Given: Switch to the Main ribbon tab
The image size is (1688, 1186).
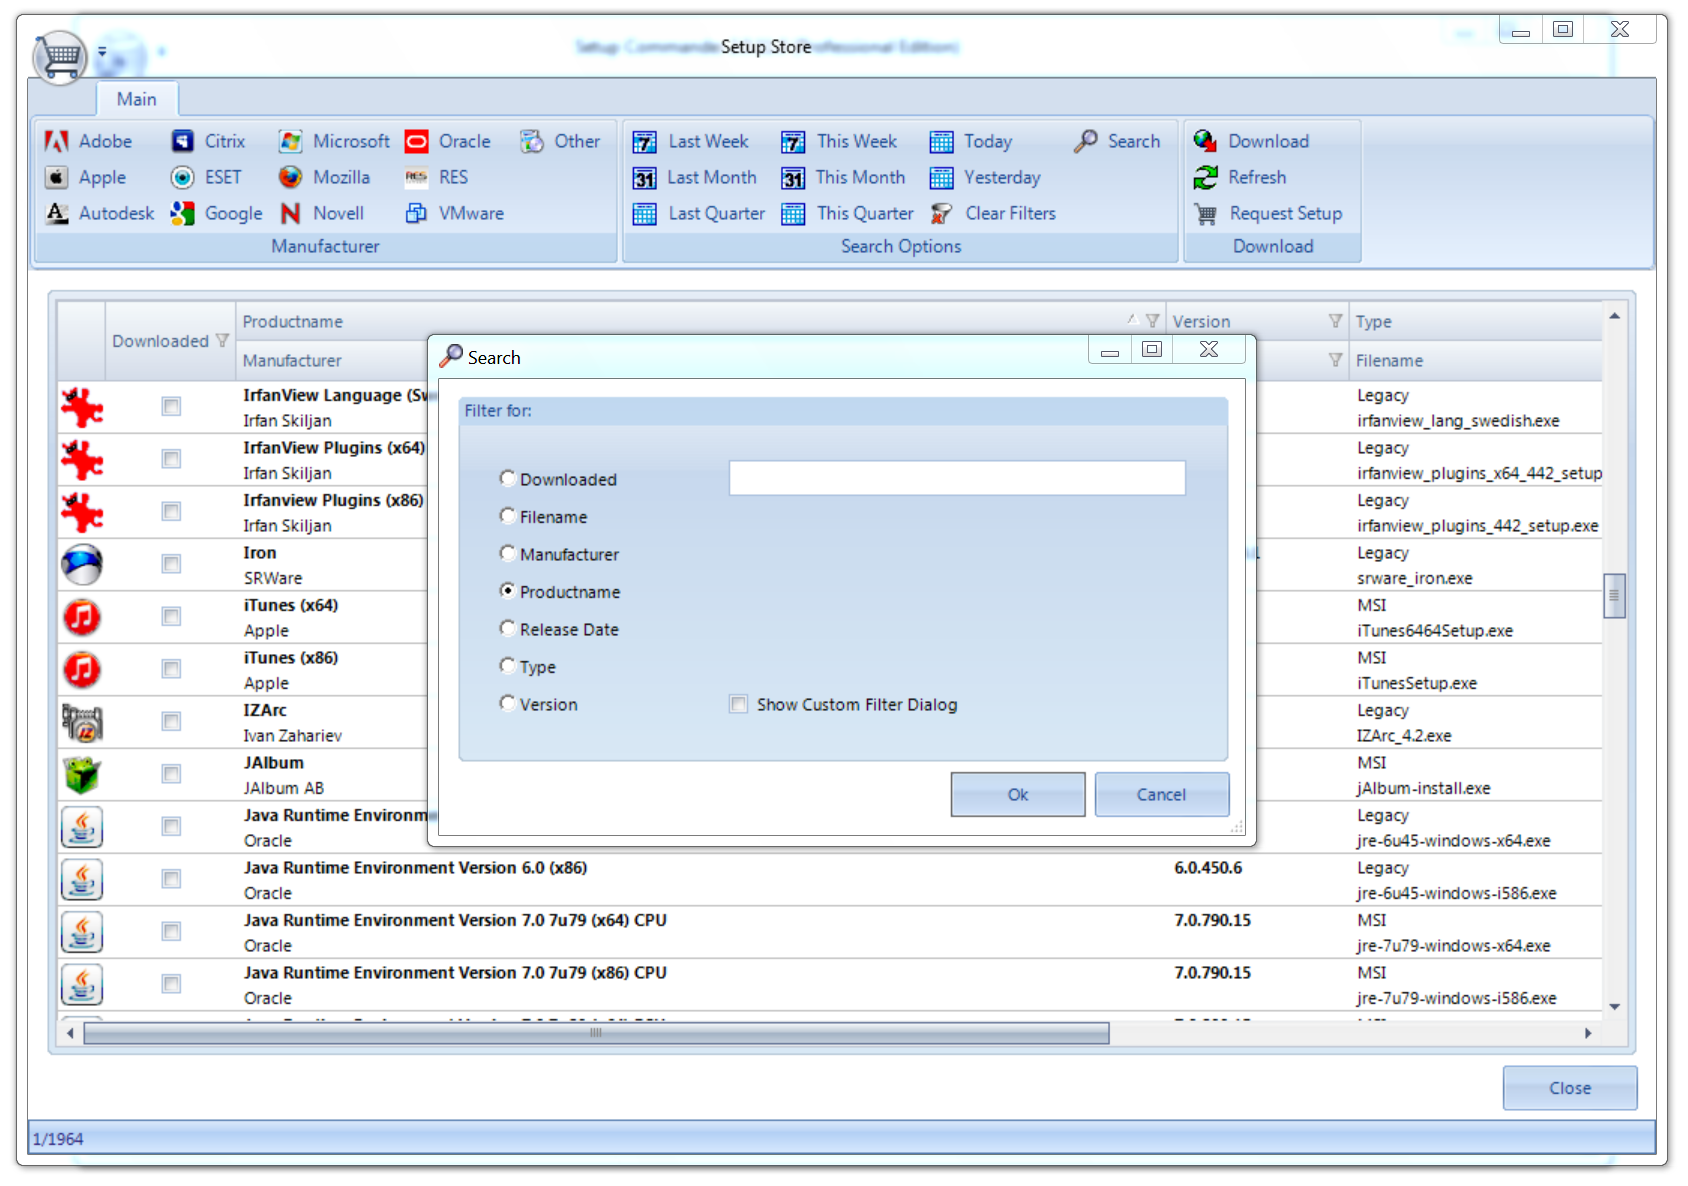Looking at the screenshot, I should point(136,99).
